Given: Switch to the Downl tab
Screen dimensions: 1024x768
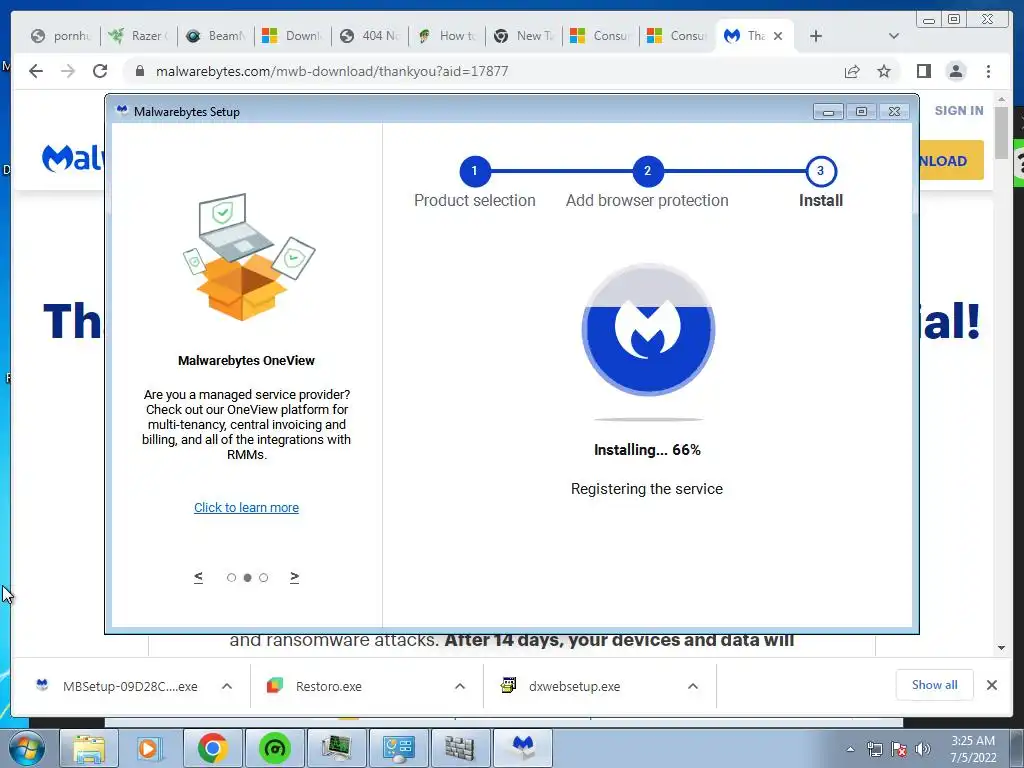Looking at the screenshot, I should coord(293,36).
